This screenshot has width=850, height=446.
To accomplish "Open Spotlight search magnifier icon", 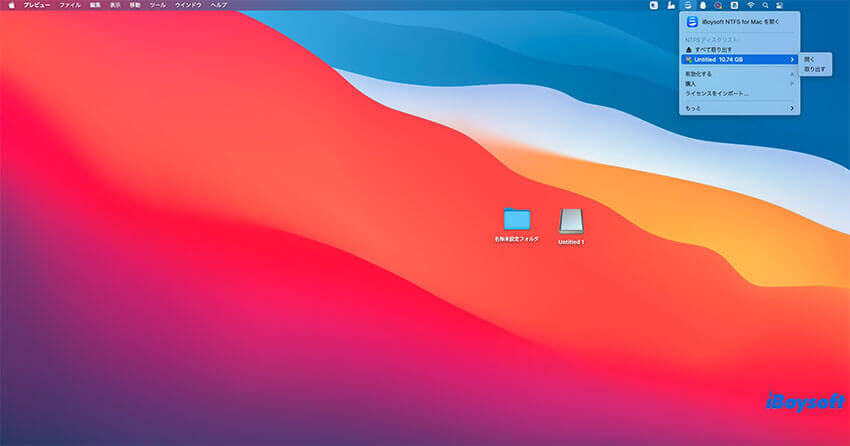I will point(765,5).
